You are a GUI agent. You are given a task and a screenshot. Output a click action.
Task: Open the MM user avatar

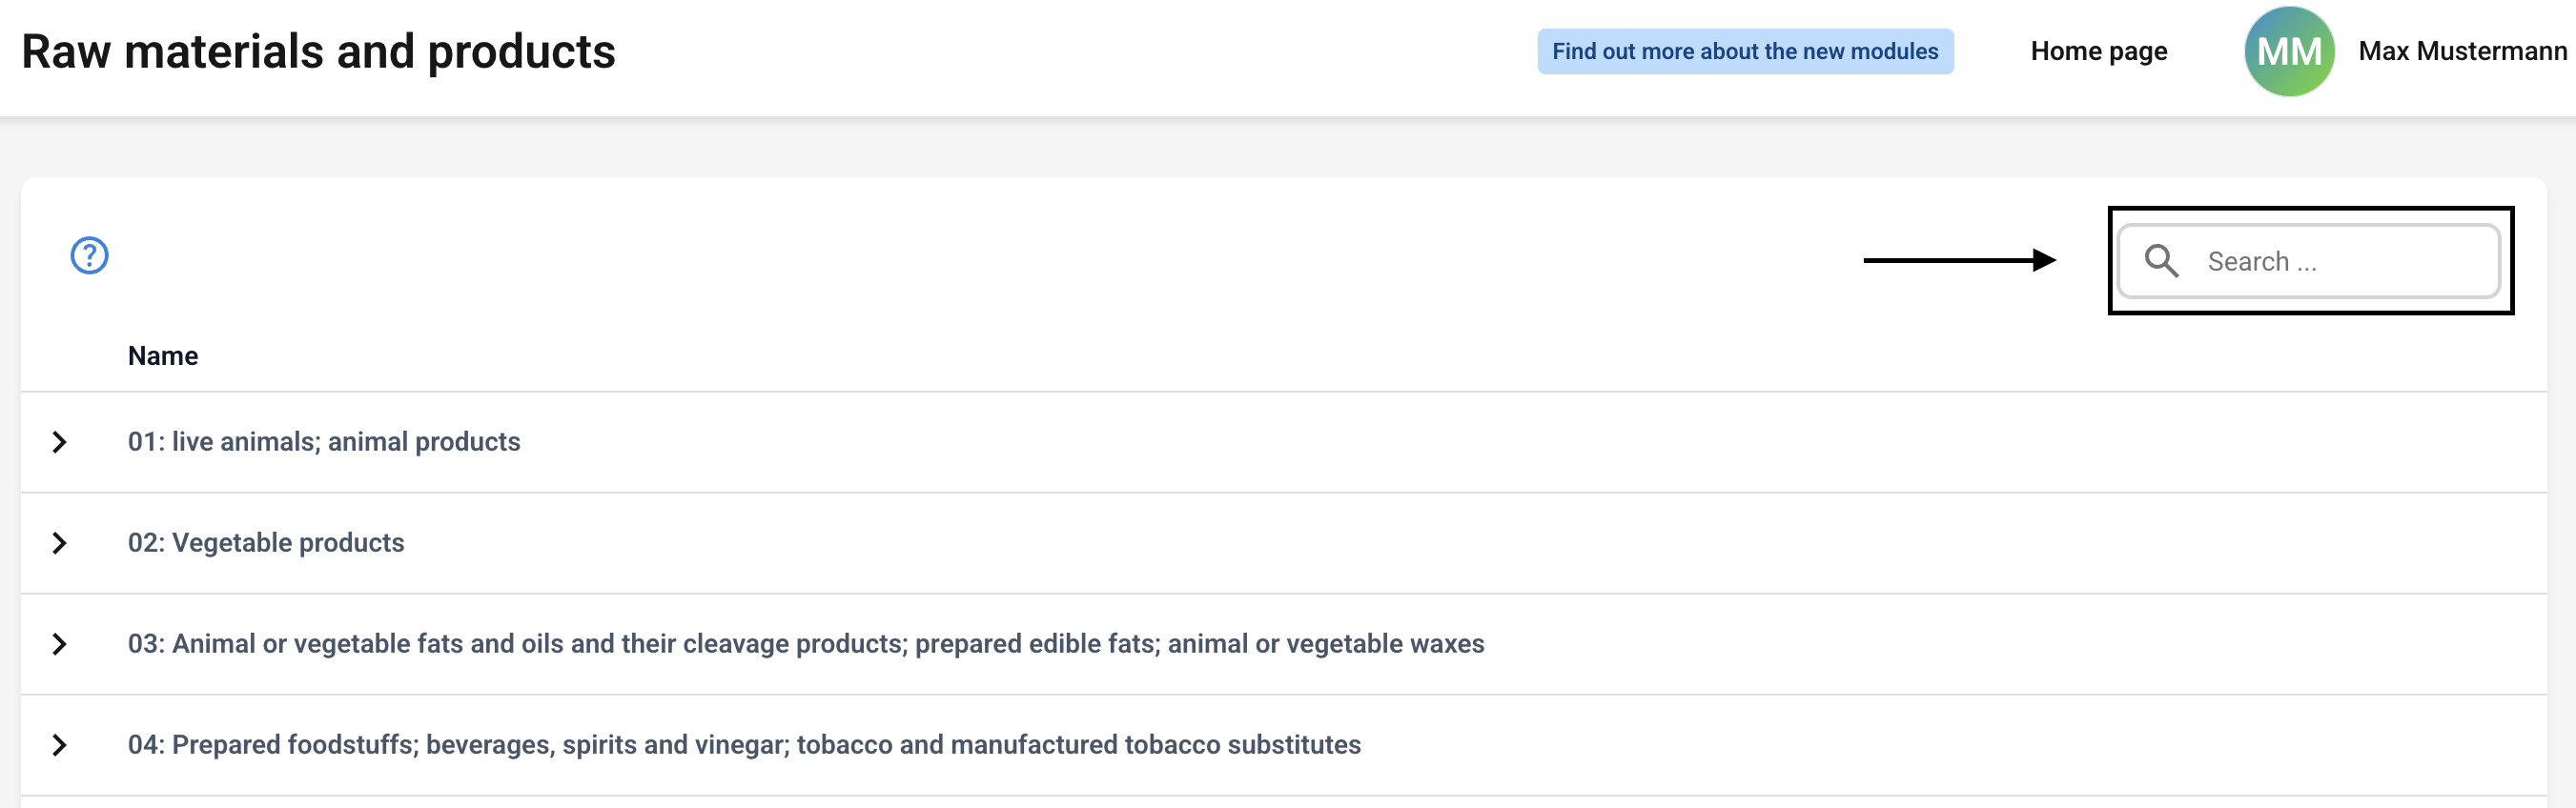[x=2288, y=51]
